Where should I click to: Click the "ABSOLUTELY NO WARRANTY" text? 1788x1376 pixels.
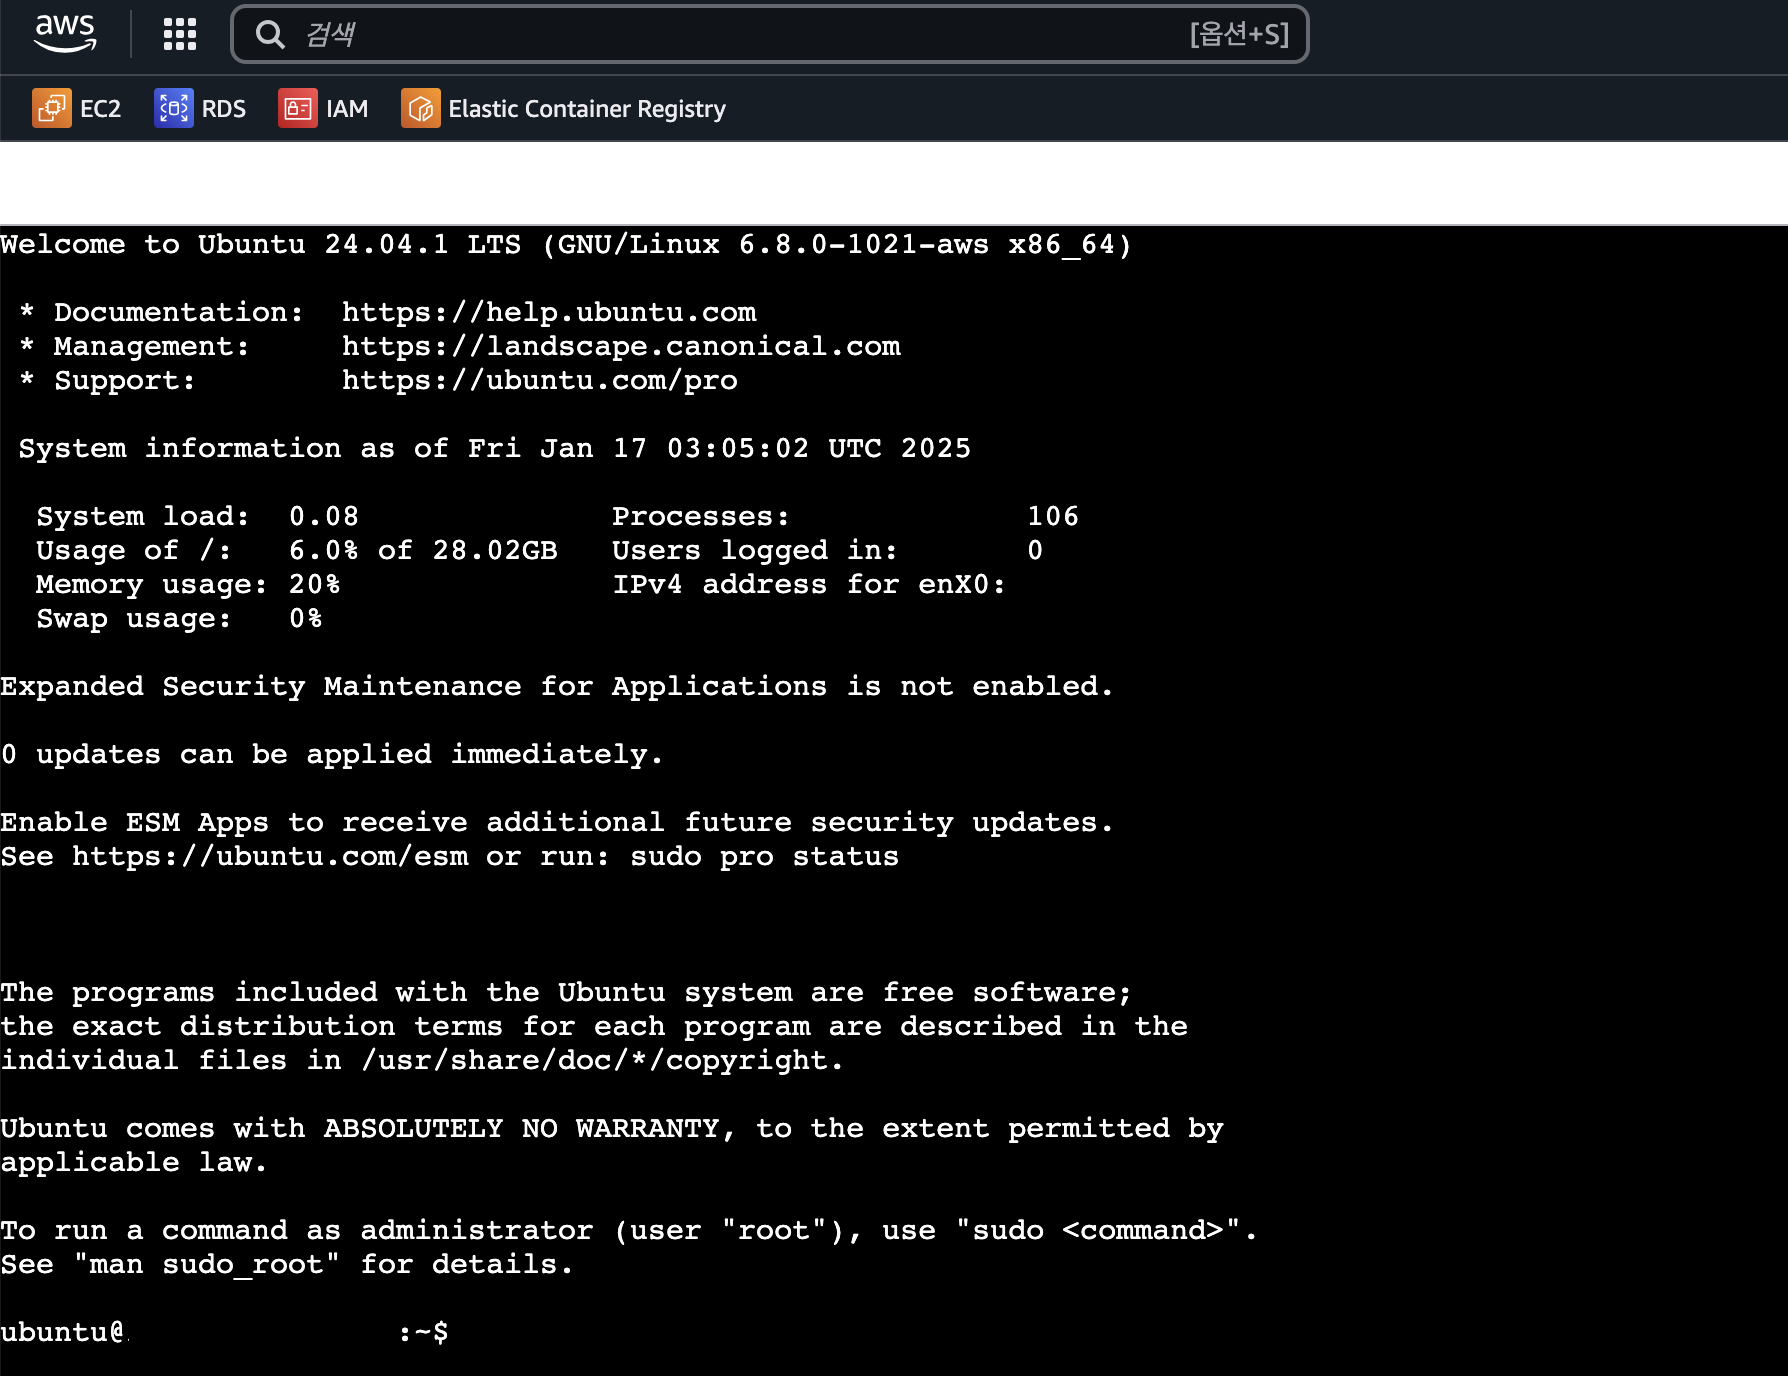coord(521,1129)
